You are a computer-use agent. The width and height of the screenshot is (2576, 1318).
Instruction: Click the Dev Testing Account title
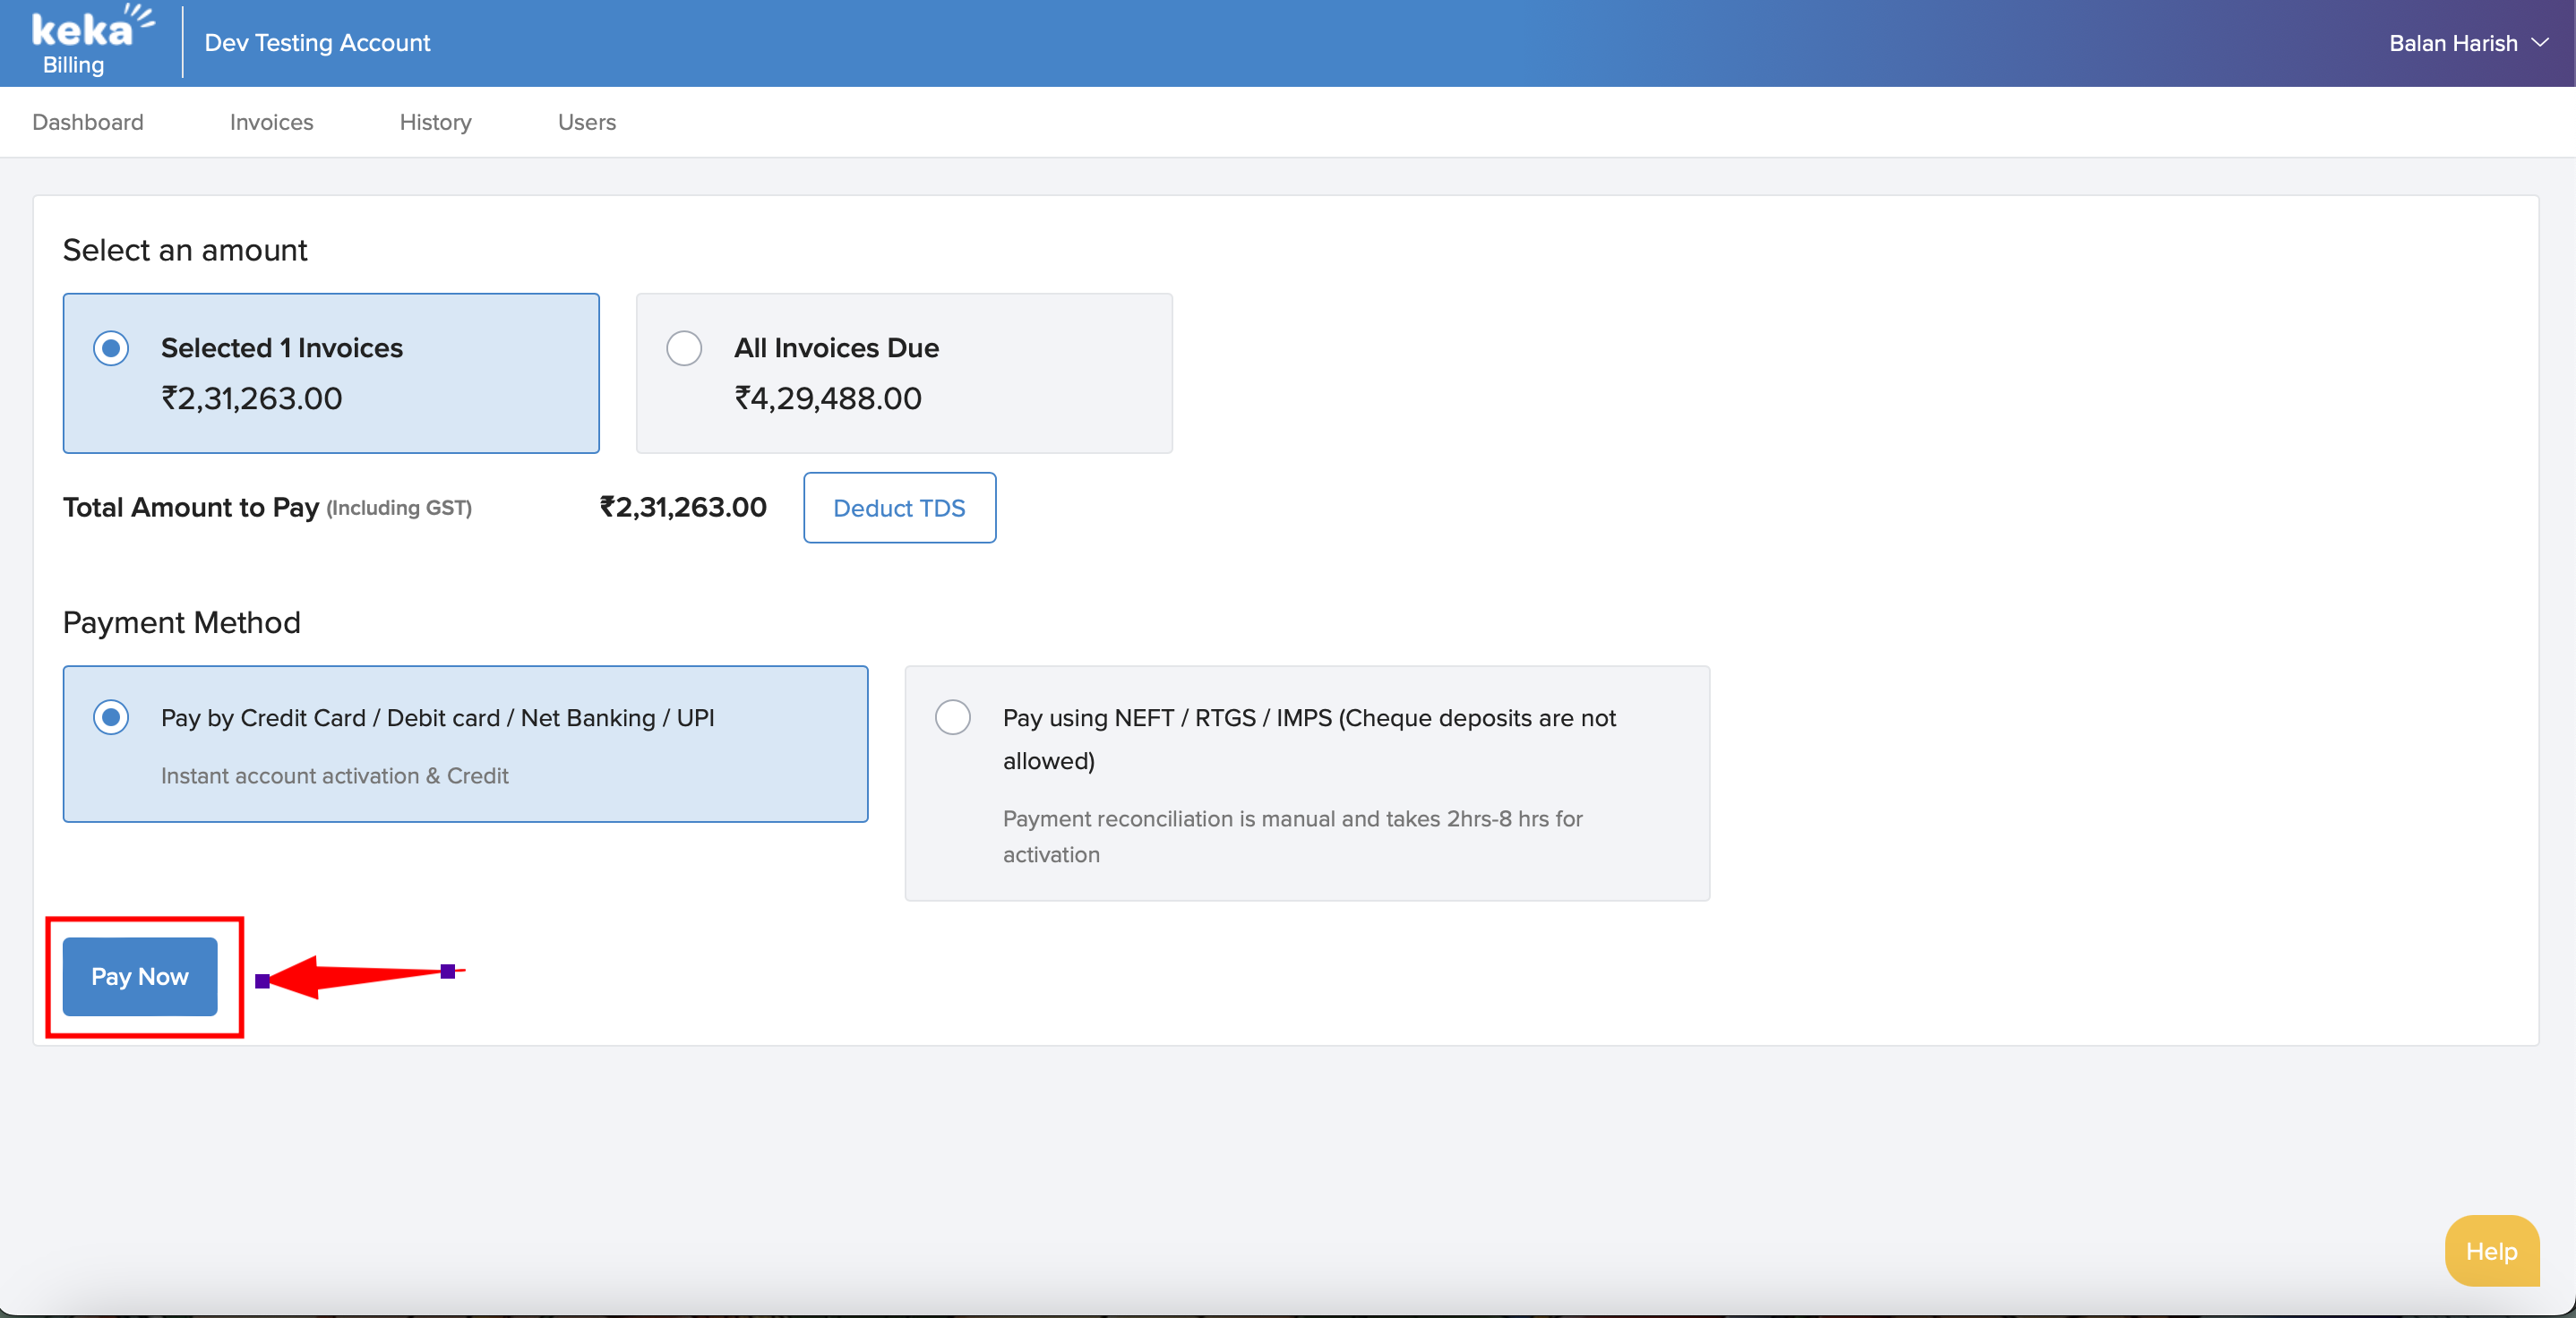[x=317, y=43]
